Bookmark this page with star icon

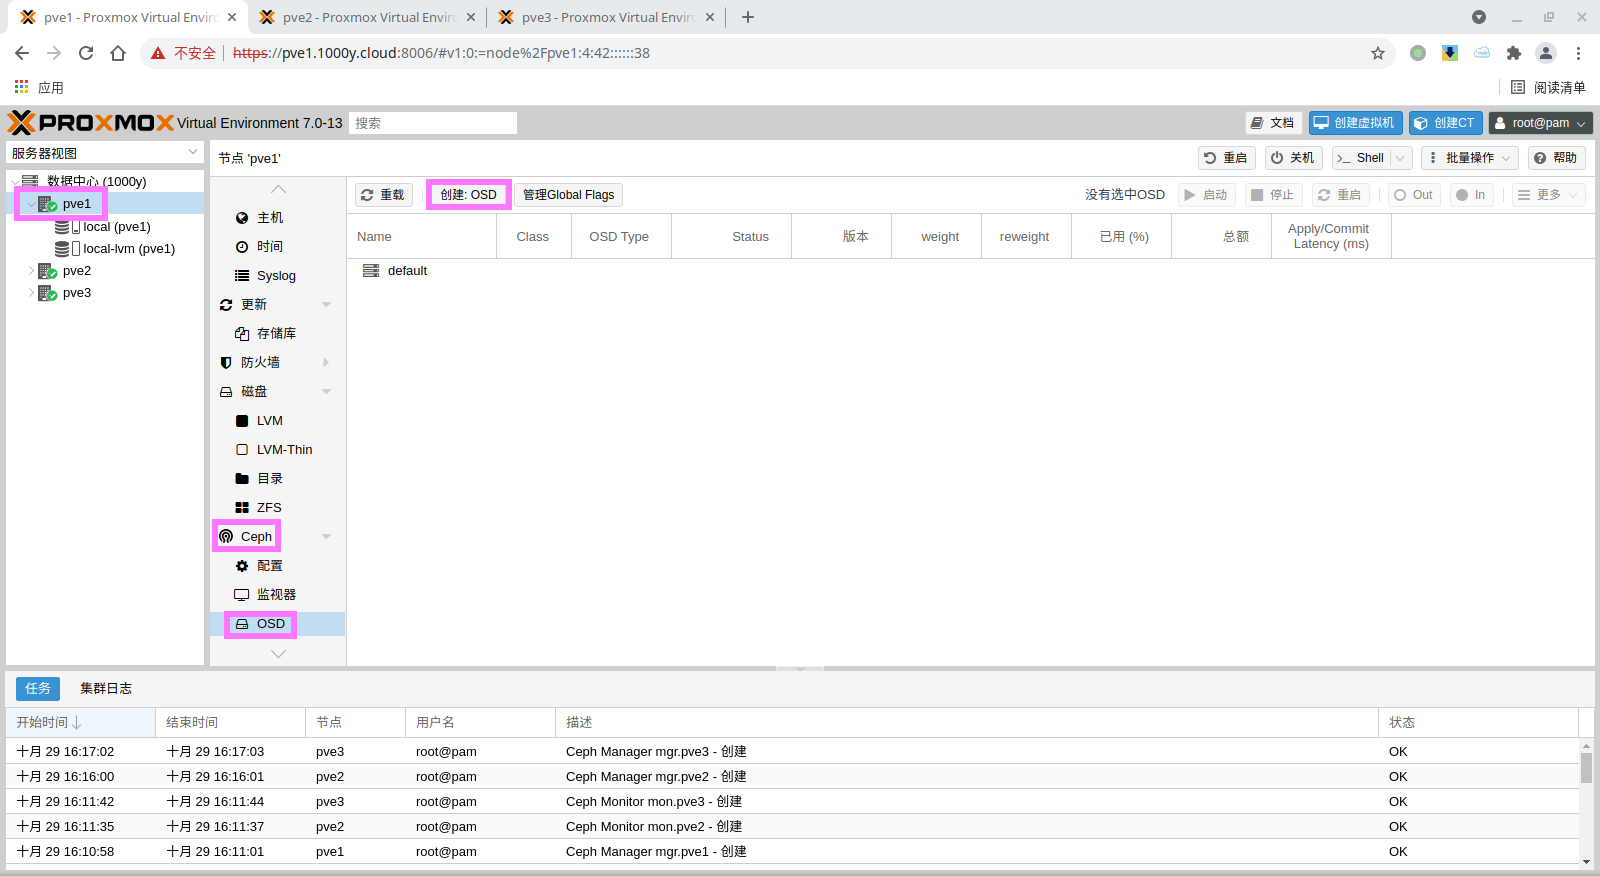1378,53
